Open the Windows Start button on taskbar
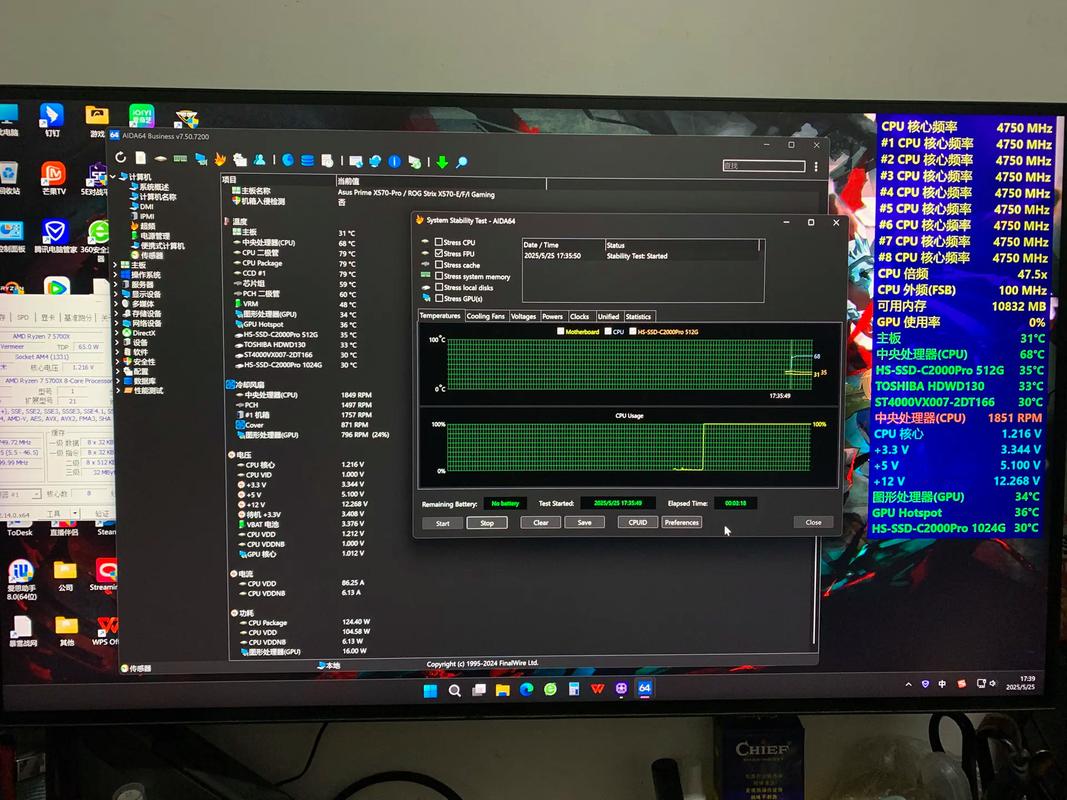 [430, 691]
